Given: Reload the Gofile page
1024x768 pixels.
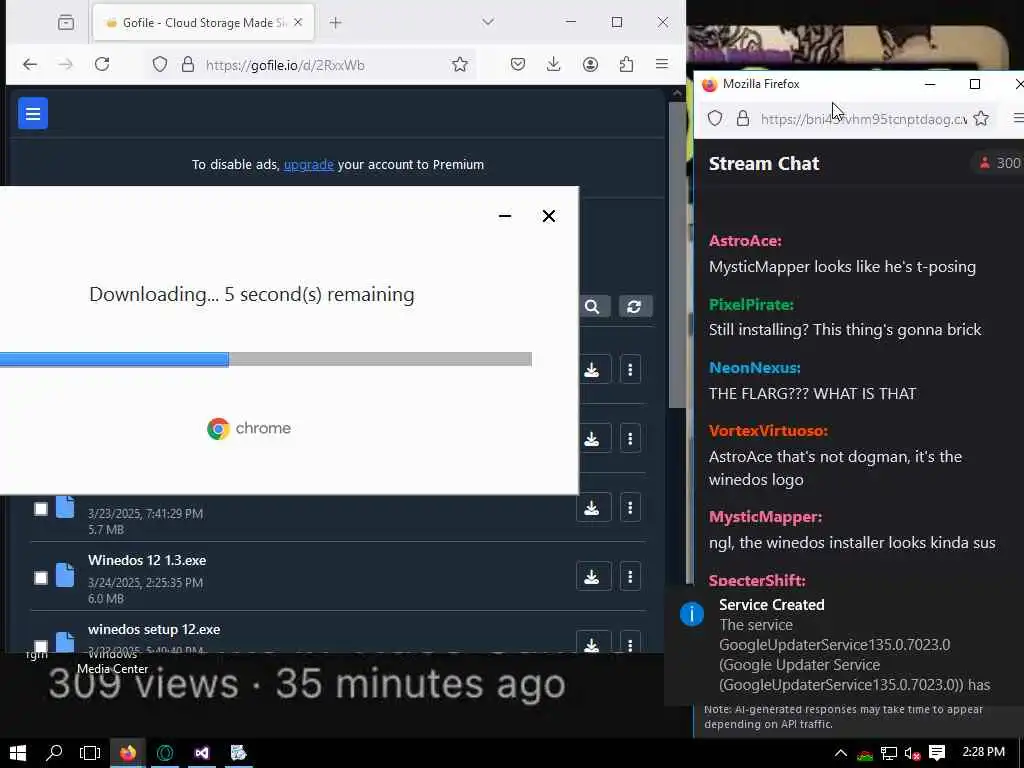Looking at the screenshot, I should point(102,64).
